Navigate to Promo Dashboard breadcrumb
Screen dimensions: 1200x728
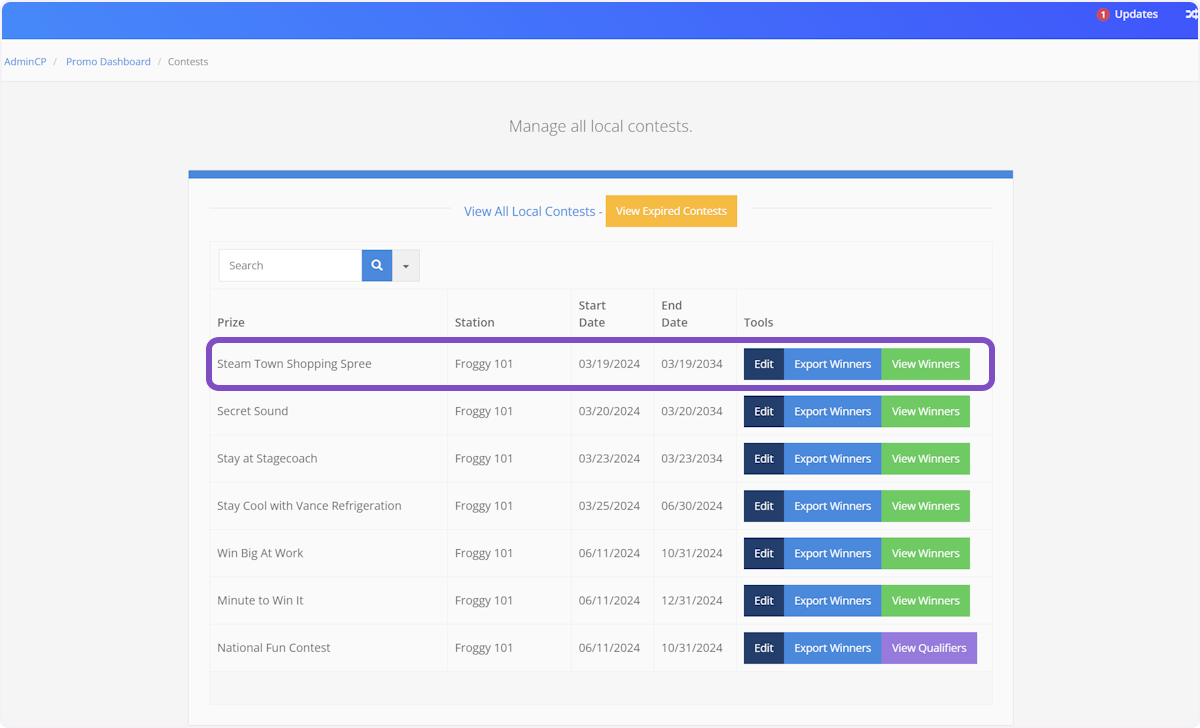point(108,62)
